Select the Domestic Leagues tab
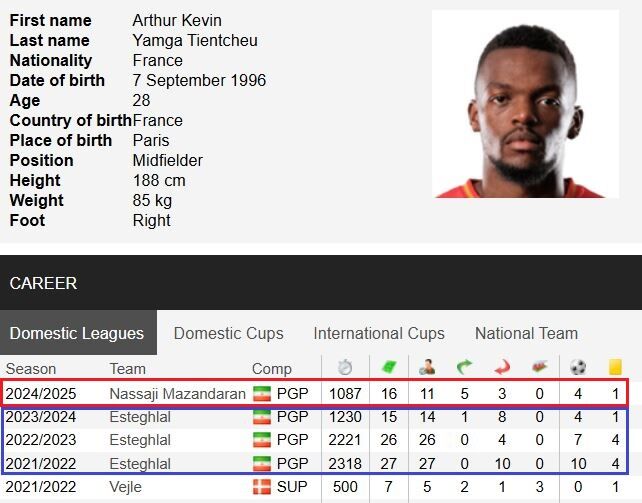Image resolution: width=642 pixels, height=503 pixels. point(77,333)
